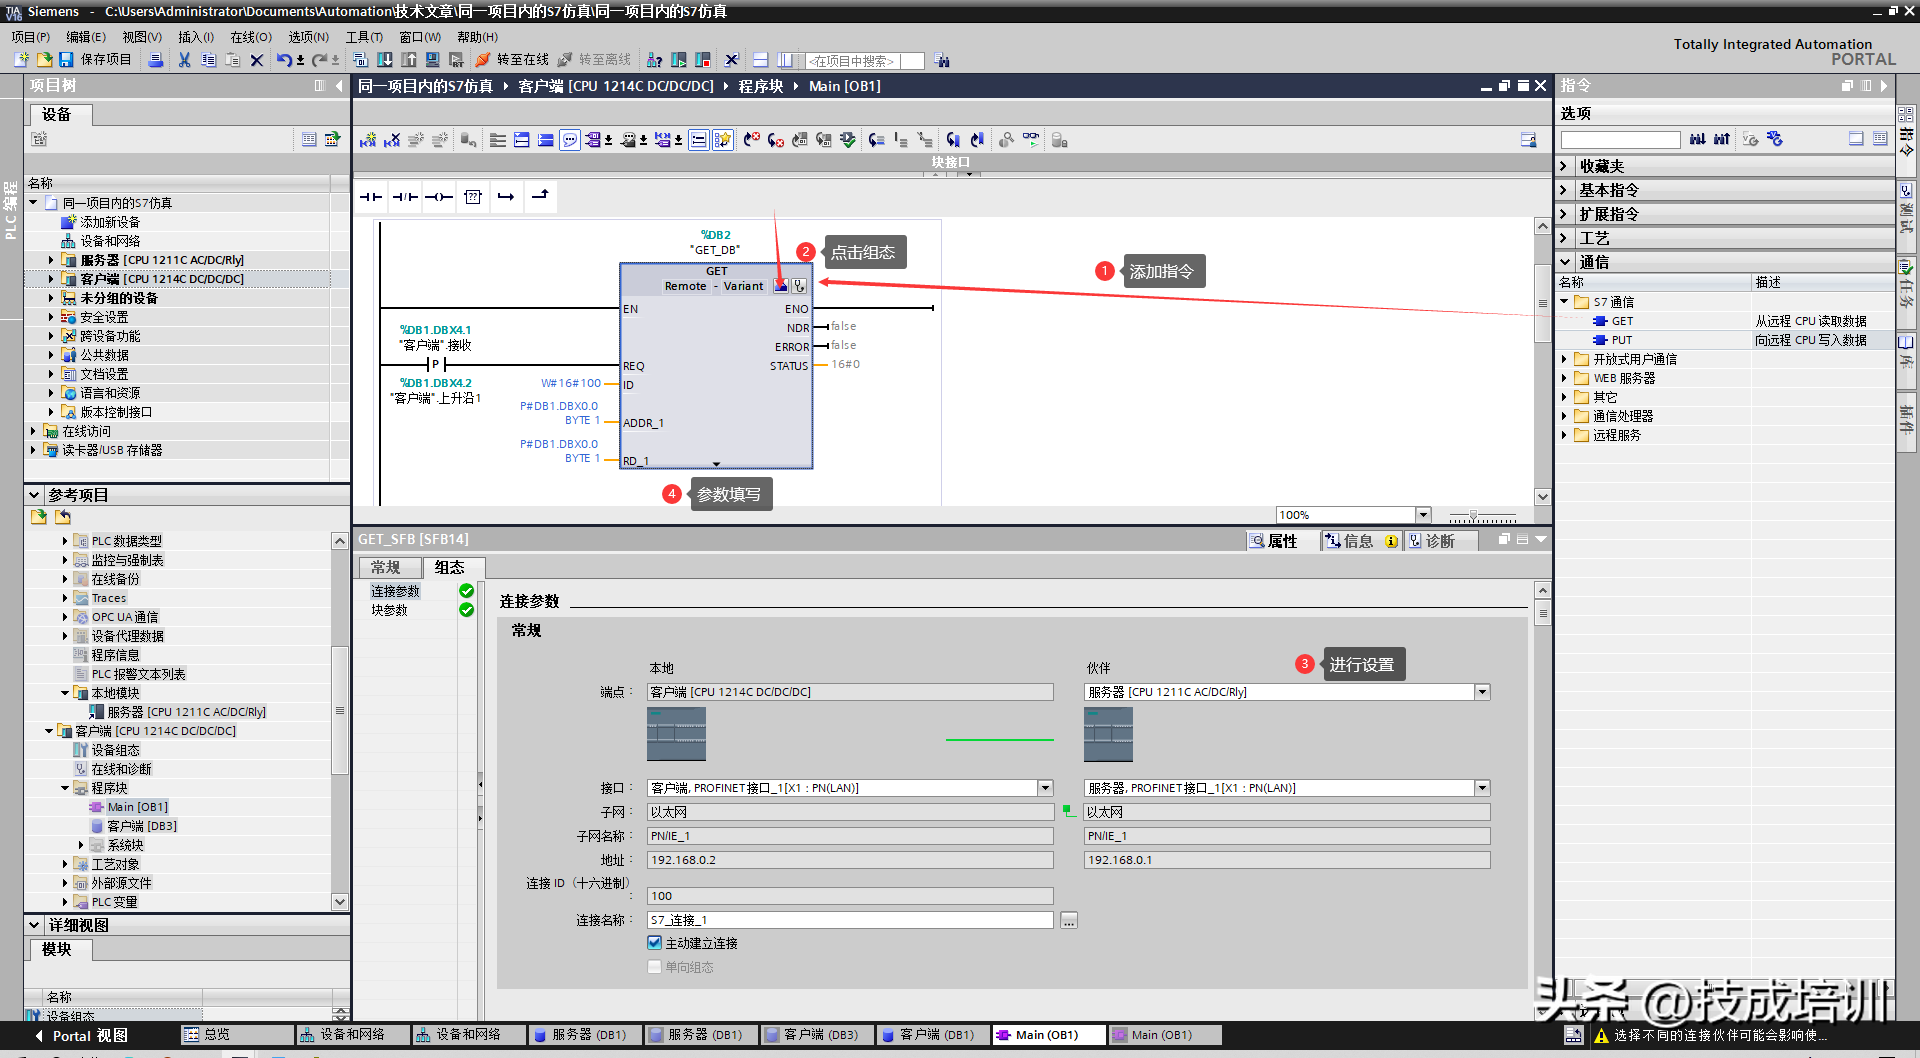Click the monitoring glasses icon
Screen dimensions: 1920x1058
(1031, 140)
